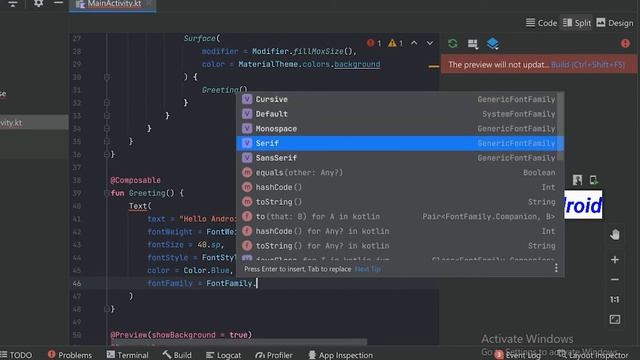Viewport: 640px width, 360px height.
Task: Zoom in the preview with plus
Action: click(615, 260)
